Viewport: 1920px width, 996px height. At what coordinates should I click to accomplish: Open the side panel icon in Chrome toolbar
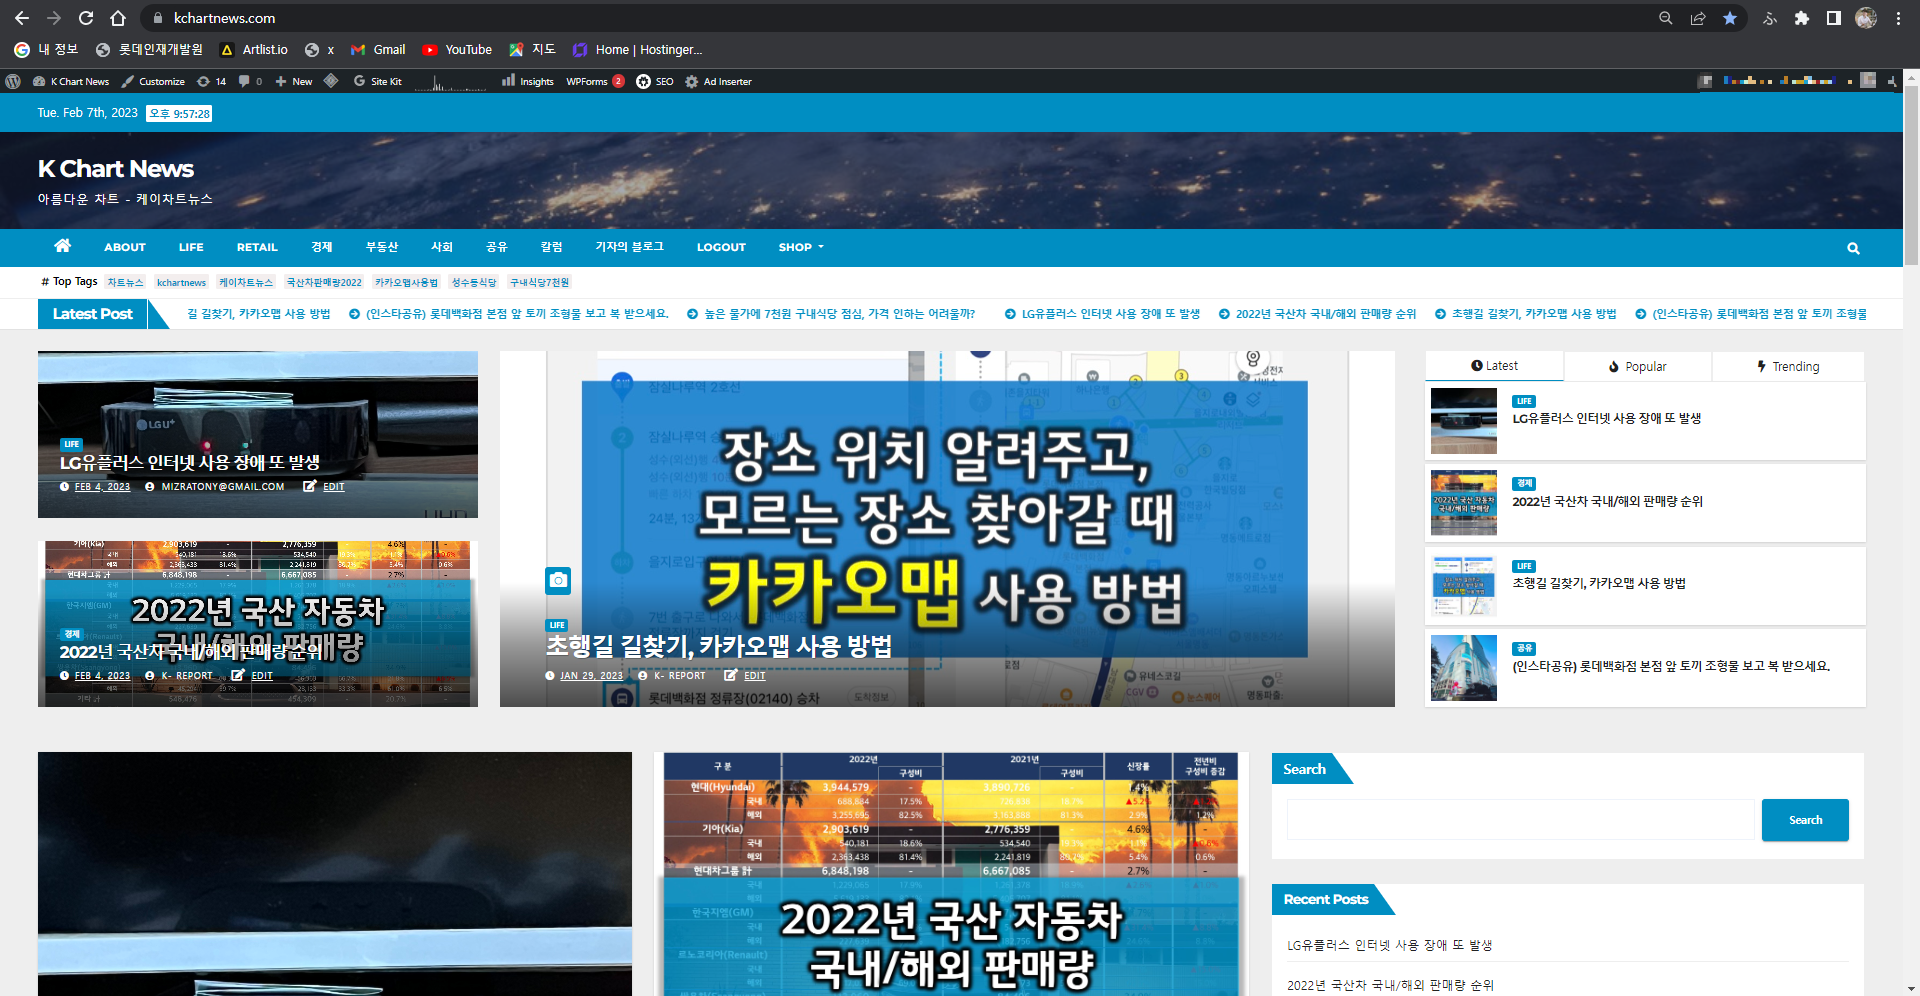(x=1834, y=18)
